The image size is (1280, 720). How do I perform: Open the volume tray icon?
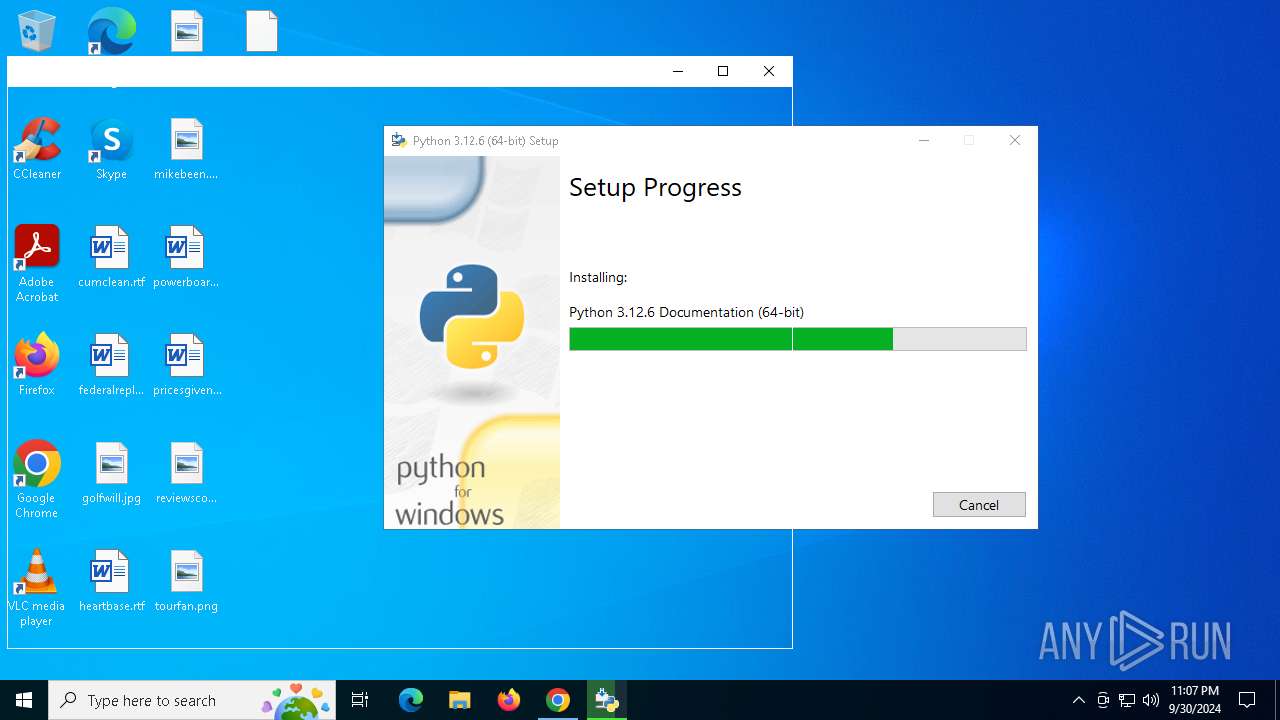[1150, 700]
